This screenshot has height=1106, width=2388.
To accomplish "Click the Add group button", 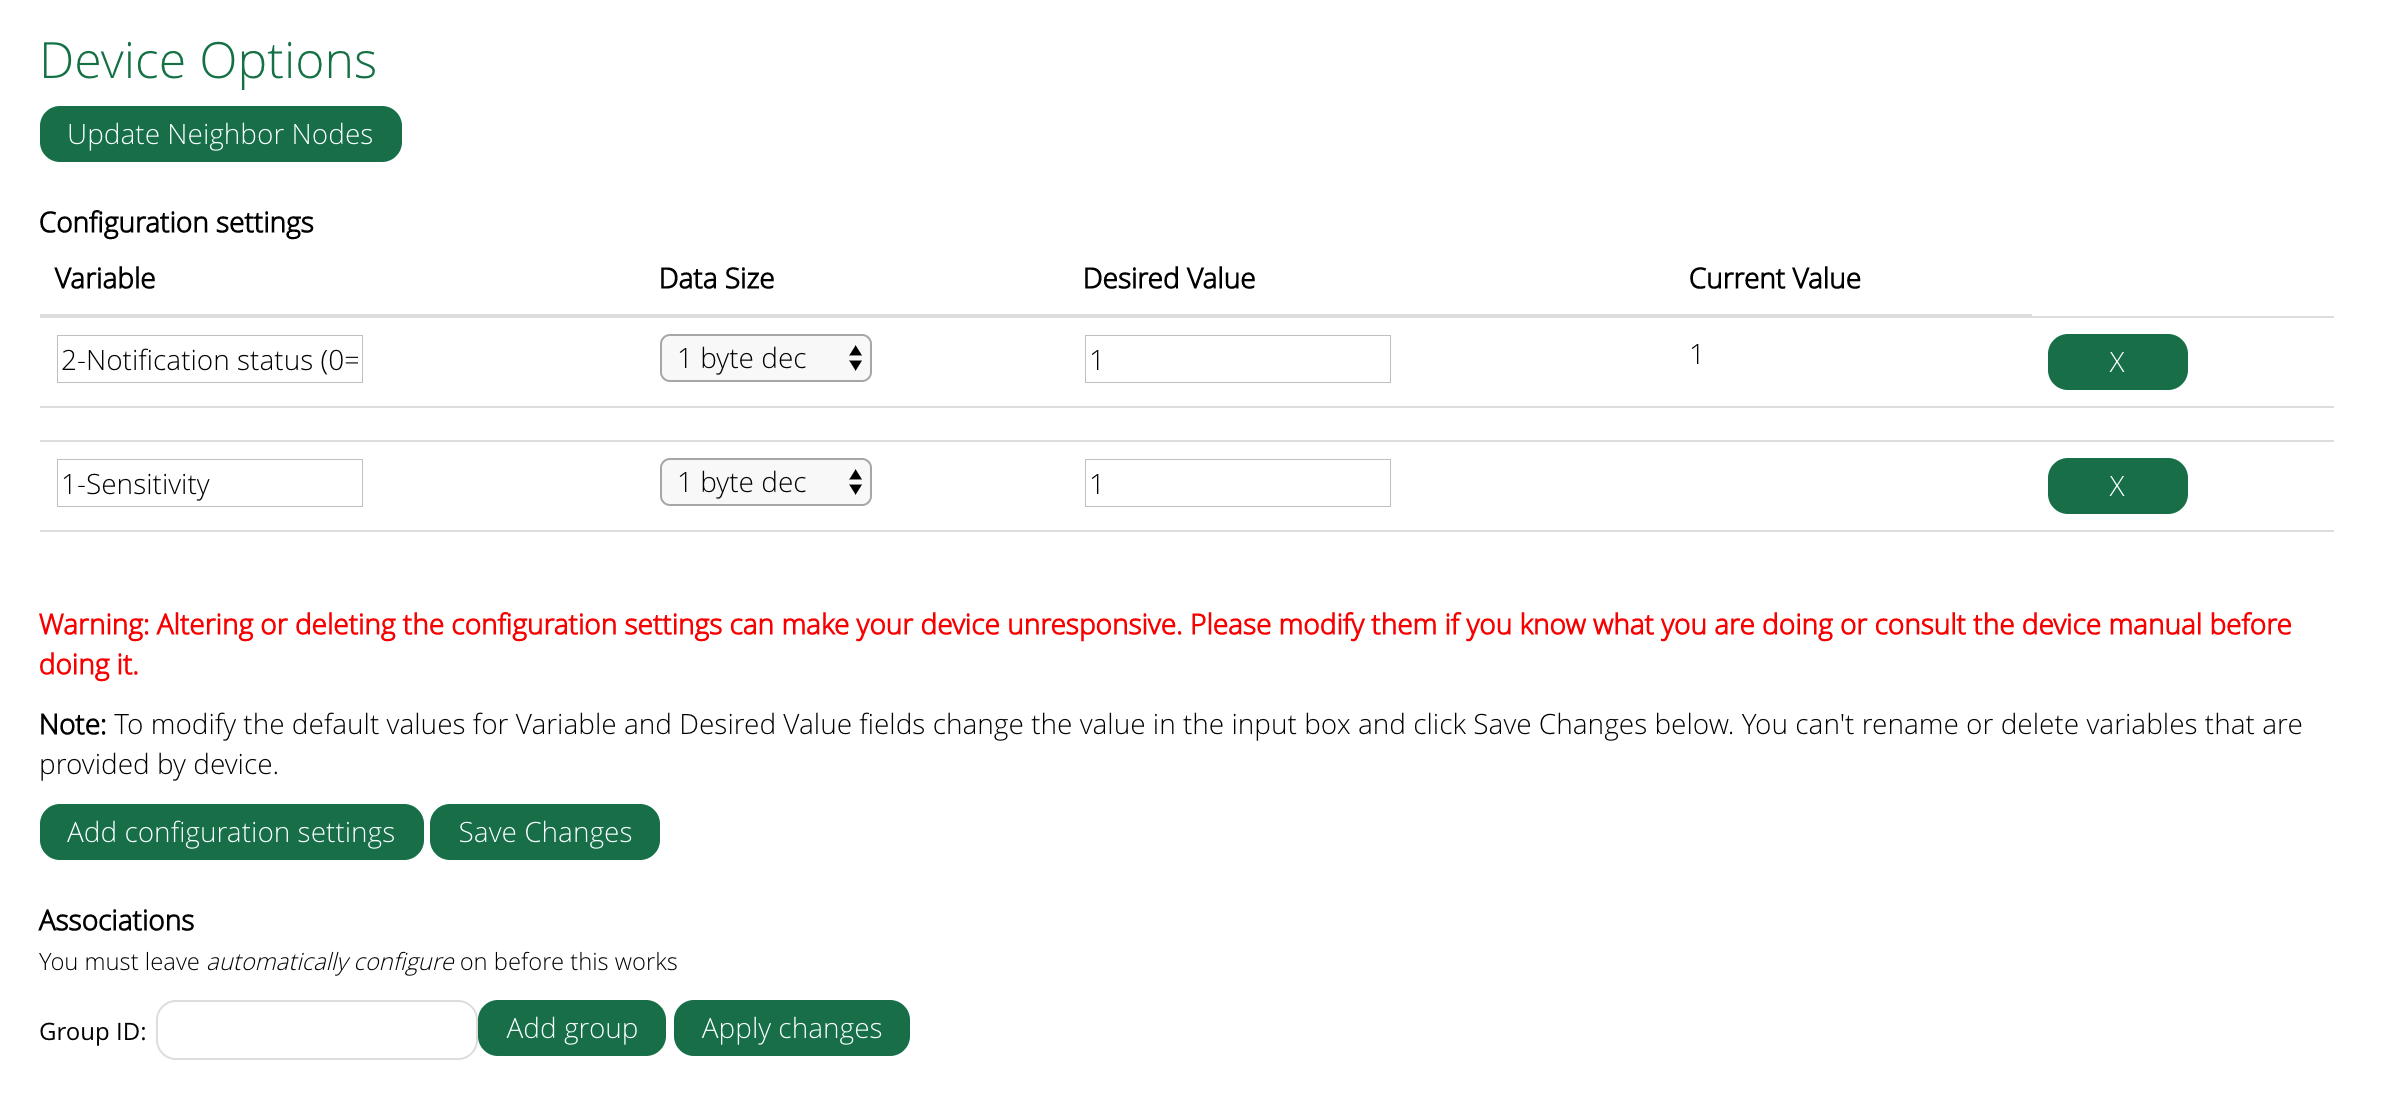I will [571, 1028].
